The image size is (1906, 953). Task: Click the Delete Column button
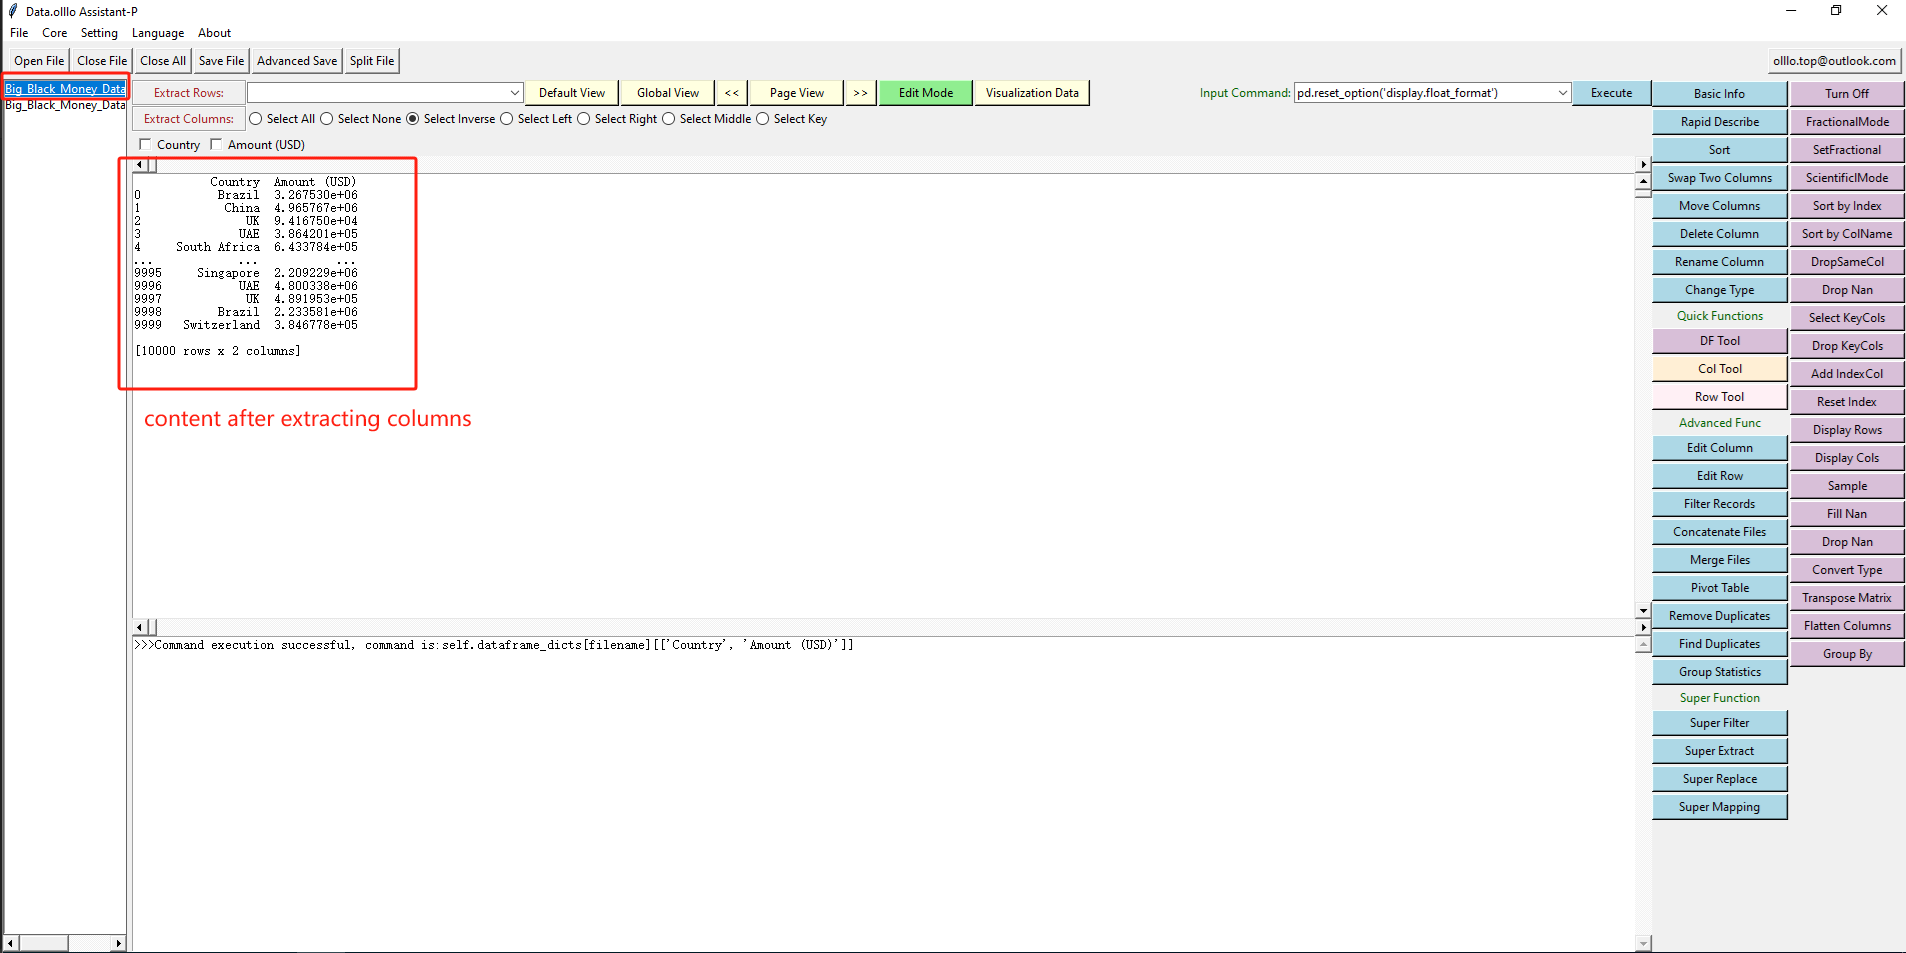click(x=1719, y=234)
